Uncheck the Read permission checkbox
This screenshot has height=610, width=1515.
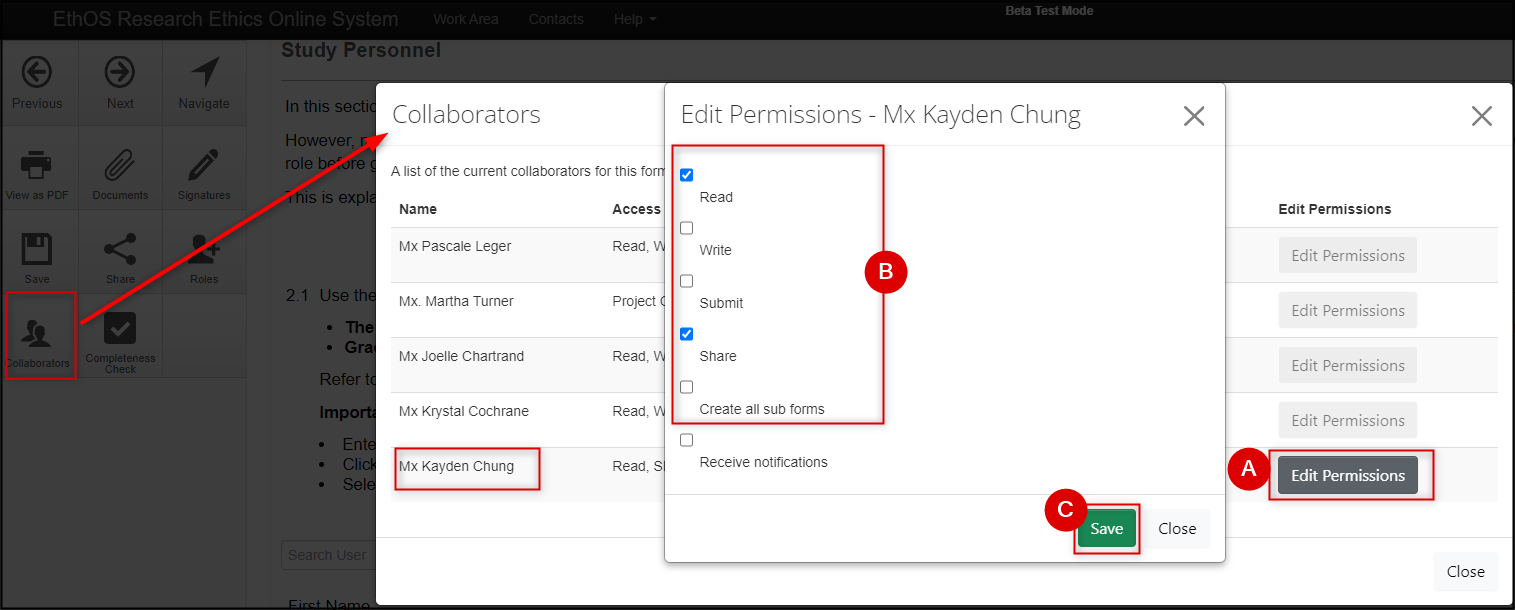(687, 175)
